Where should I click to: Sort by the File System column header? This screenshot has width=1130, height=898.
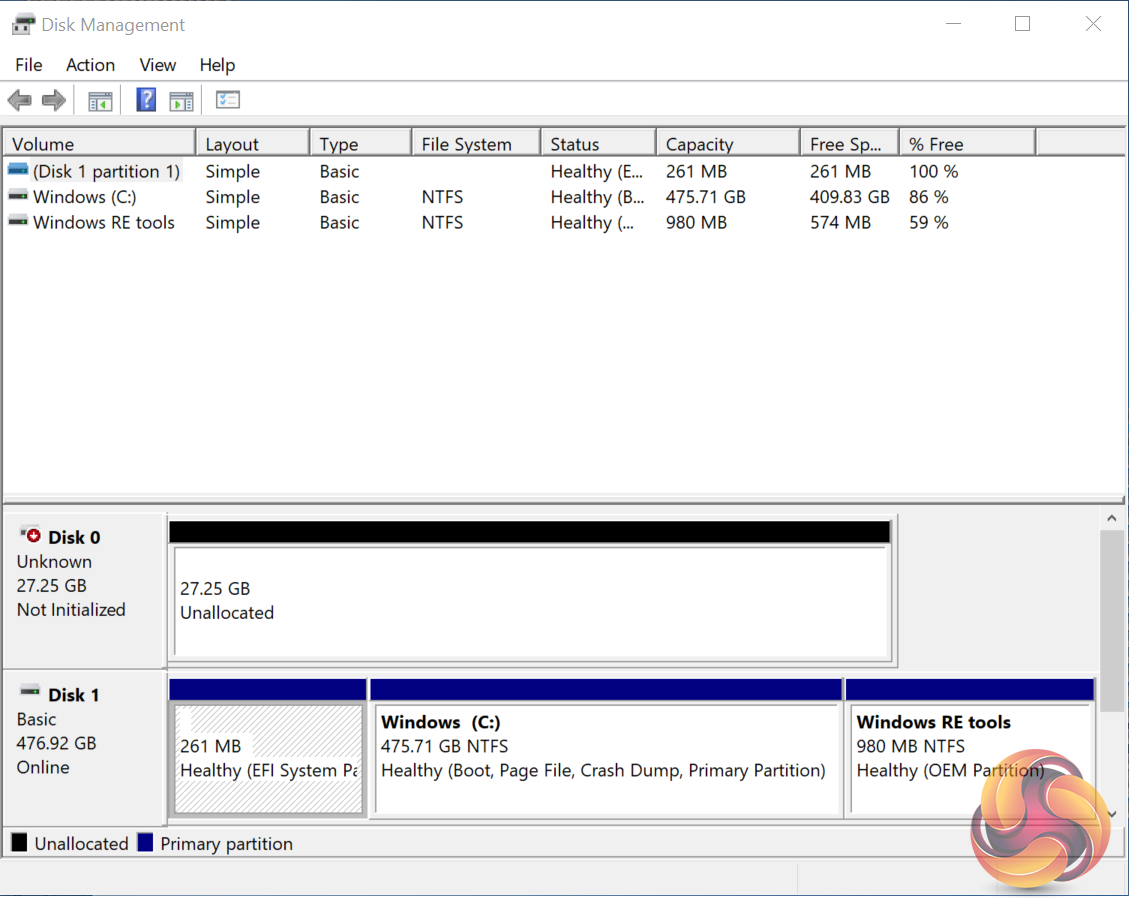tap(476, 143)
